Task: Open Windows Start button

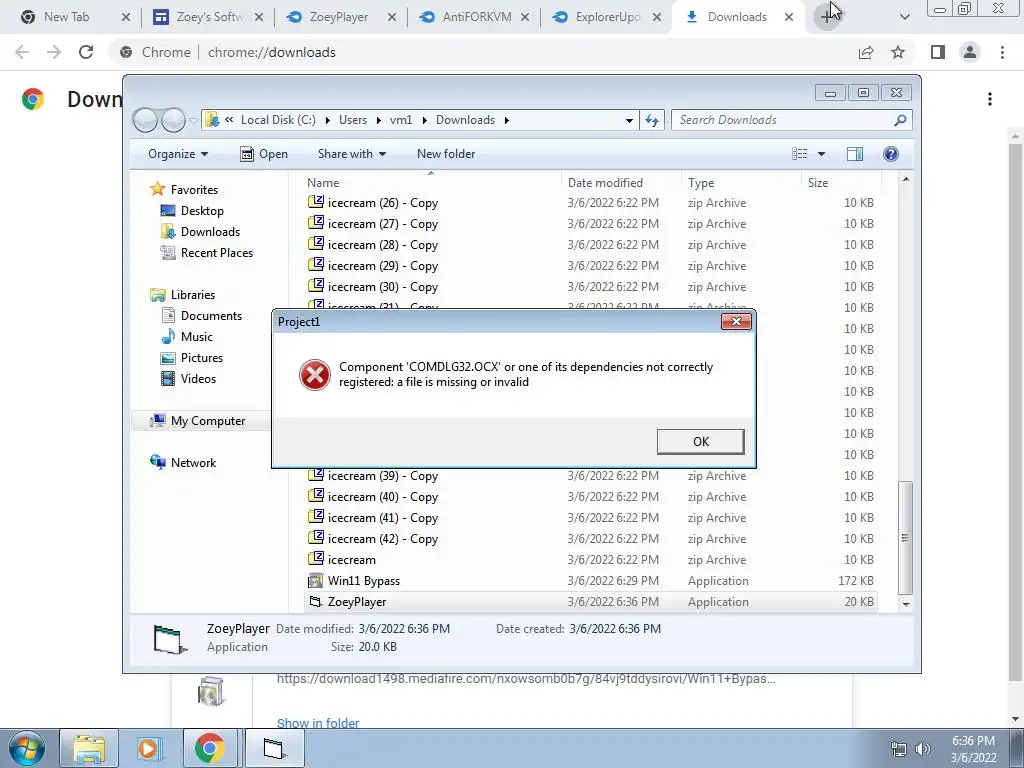Action: [x=26, y=748]
